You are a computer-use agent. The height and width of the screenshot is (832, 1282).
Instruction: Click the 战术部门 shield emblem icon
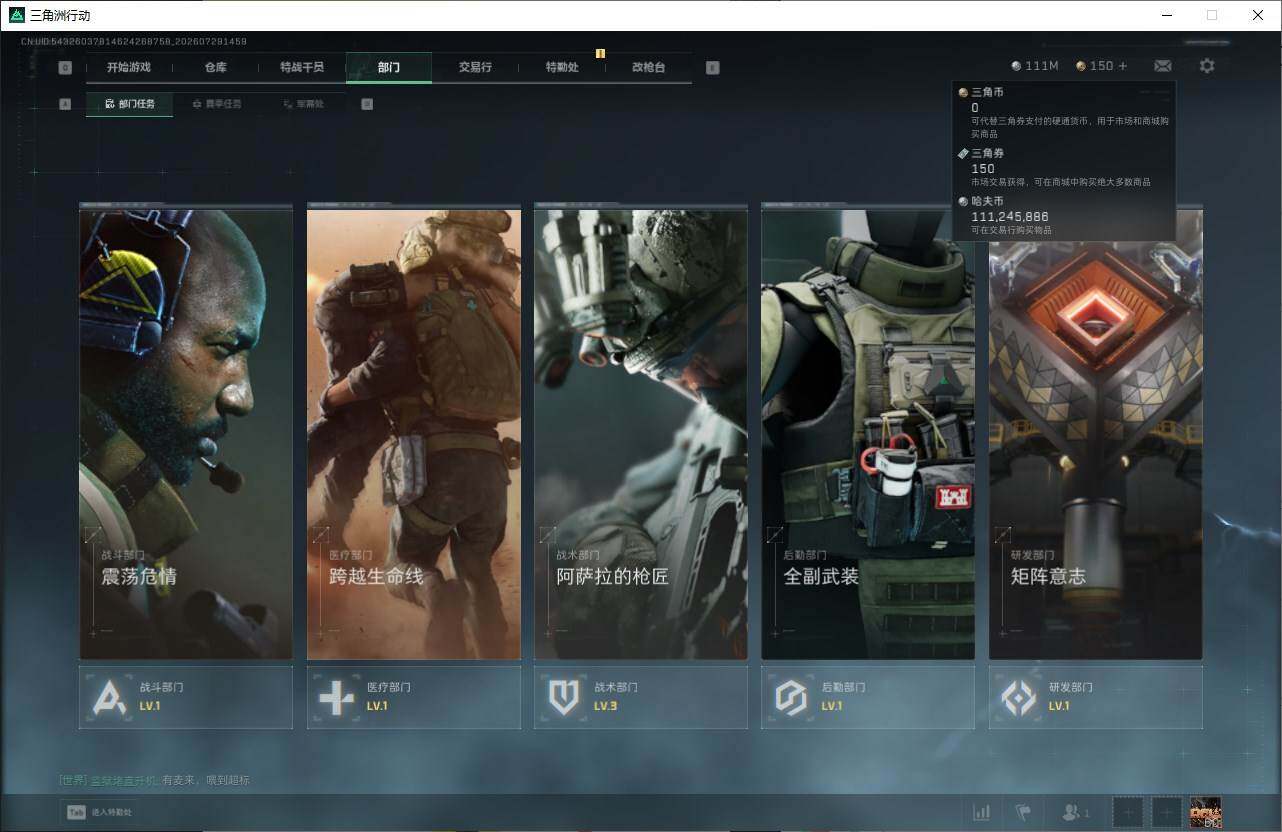564,697
